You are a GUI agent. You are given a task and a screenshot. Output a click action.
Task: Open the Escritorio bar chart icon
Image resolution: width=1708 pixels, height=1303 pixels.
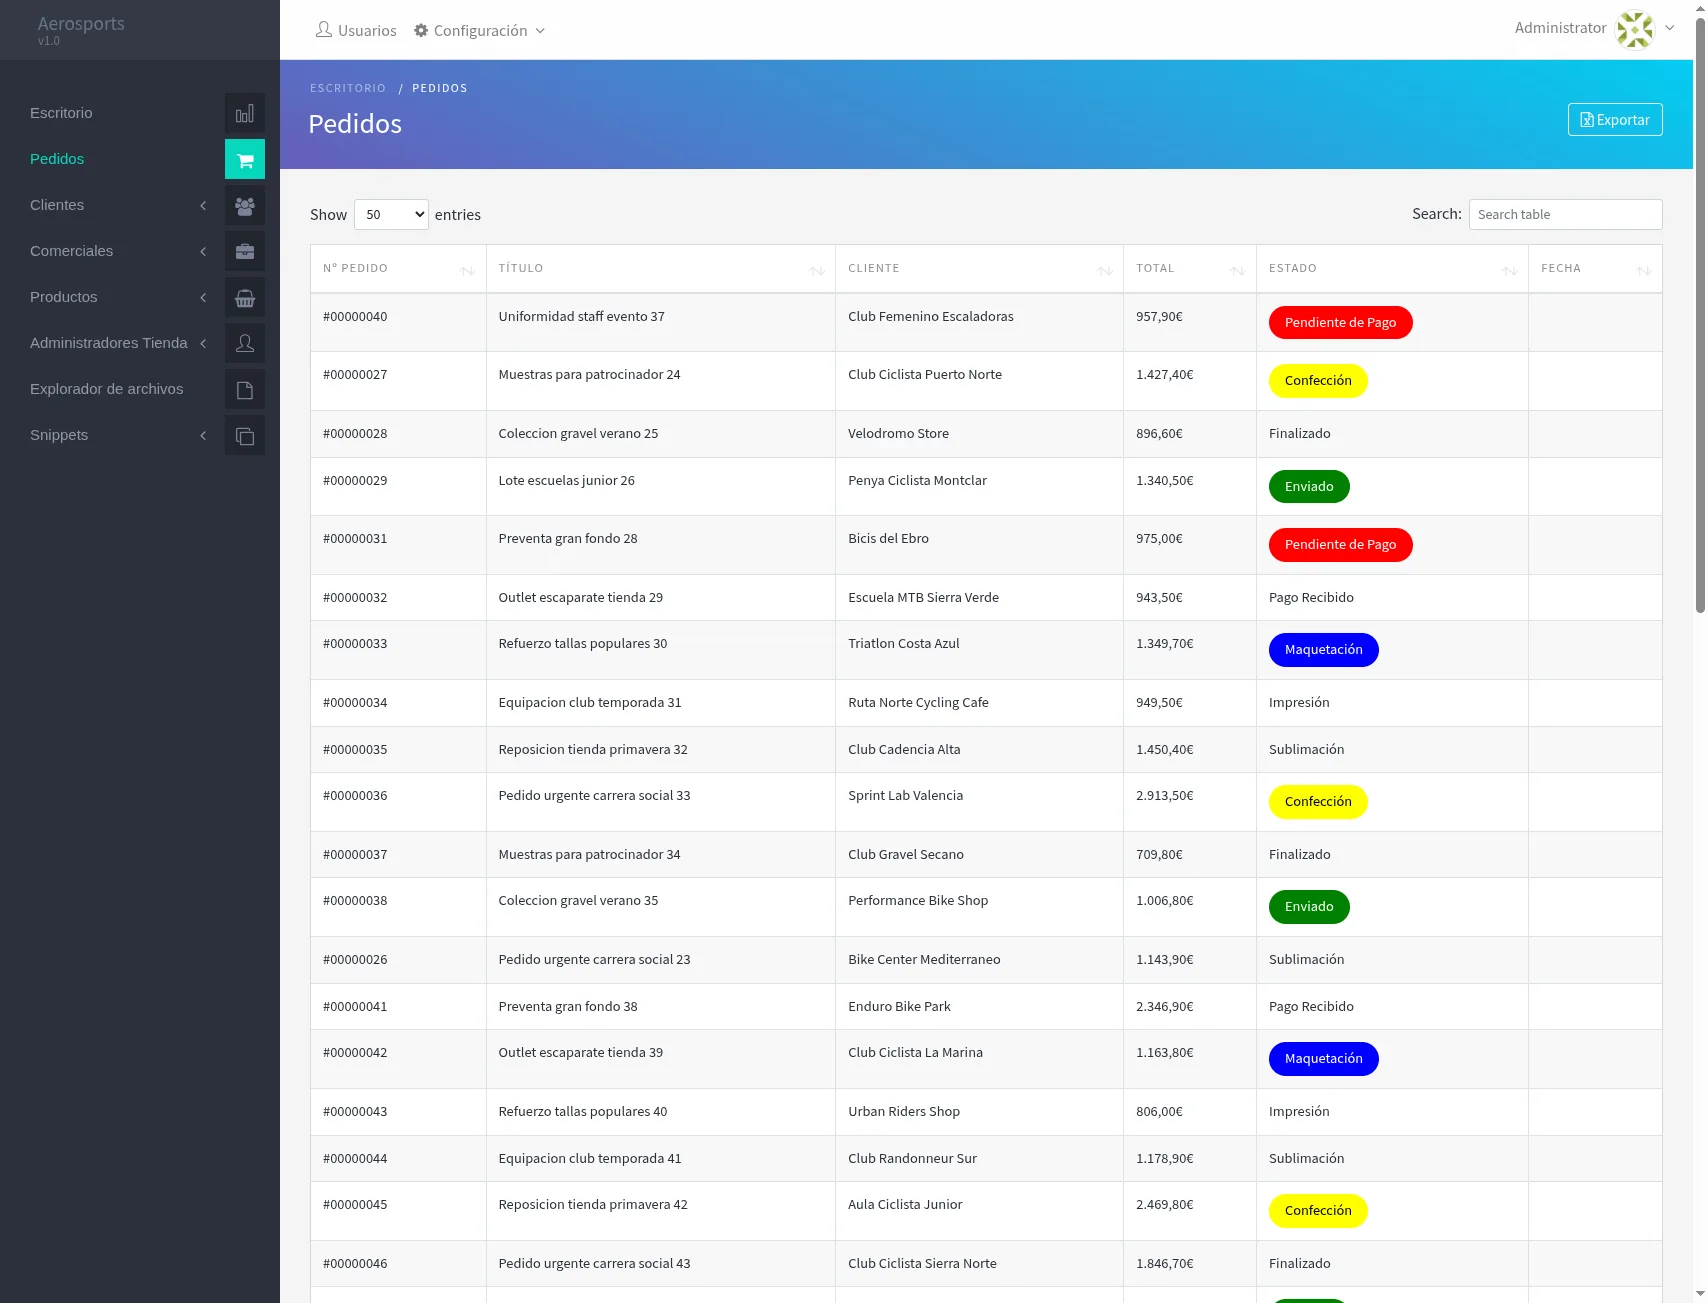pos(245,113)
